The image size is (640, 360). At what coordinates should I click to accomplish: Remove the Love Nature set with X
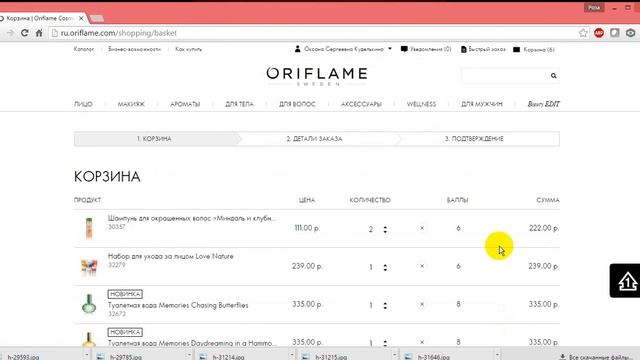[422, 266]
